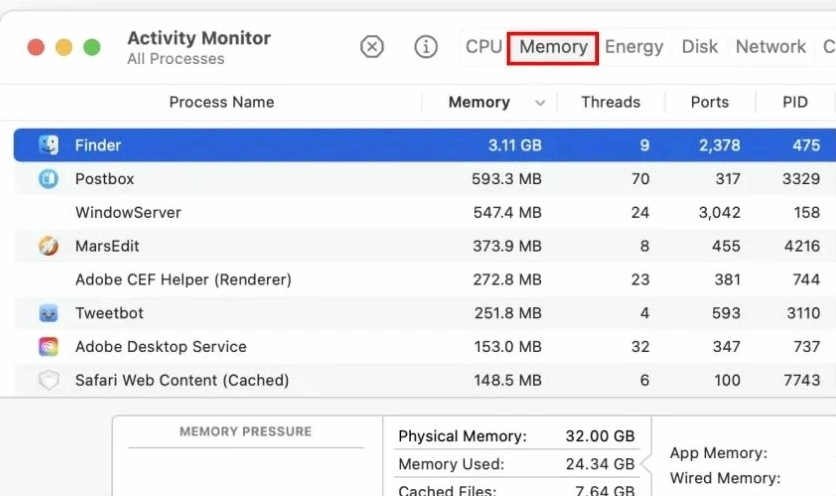Select the Postbox process name

pos(104,179)
